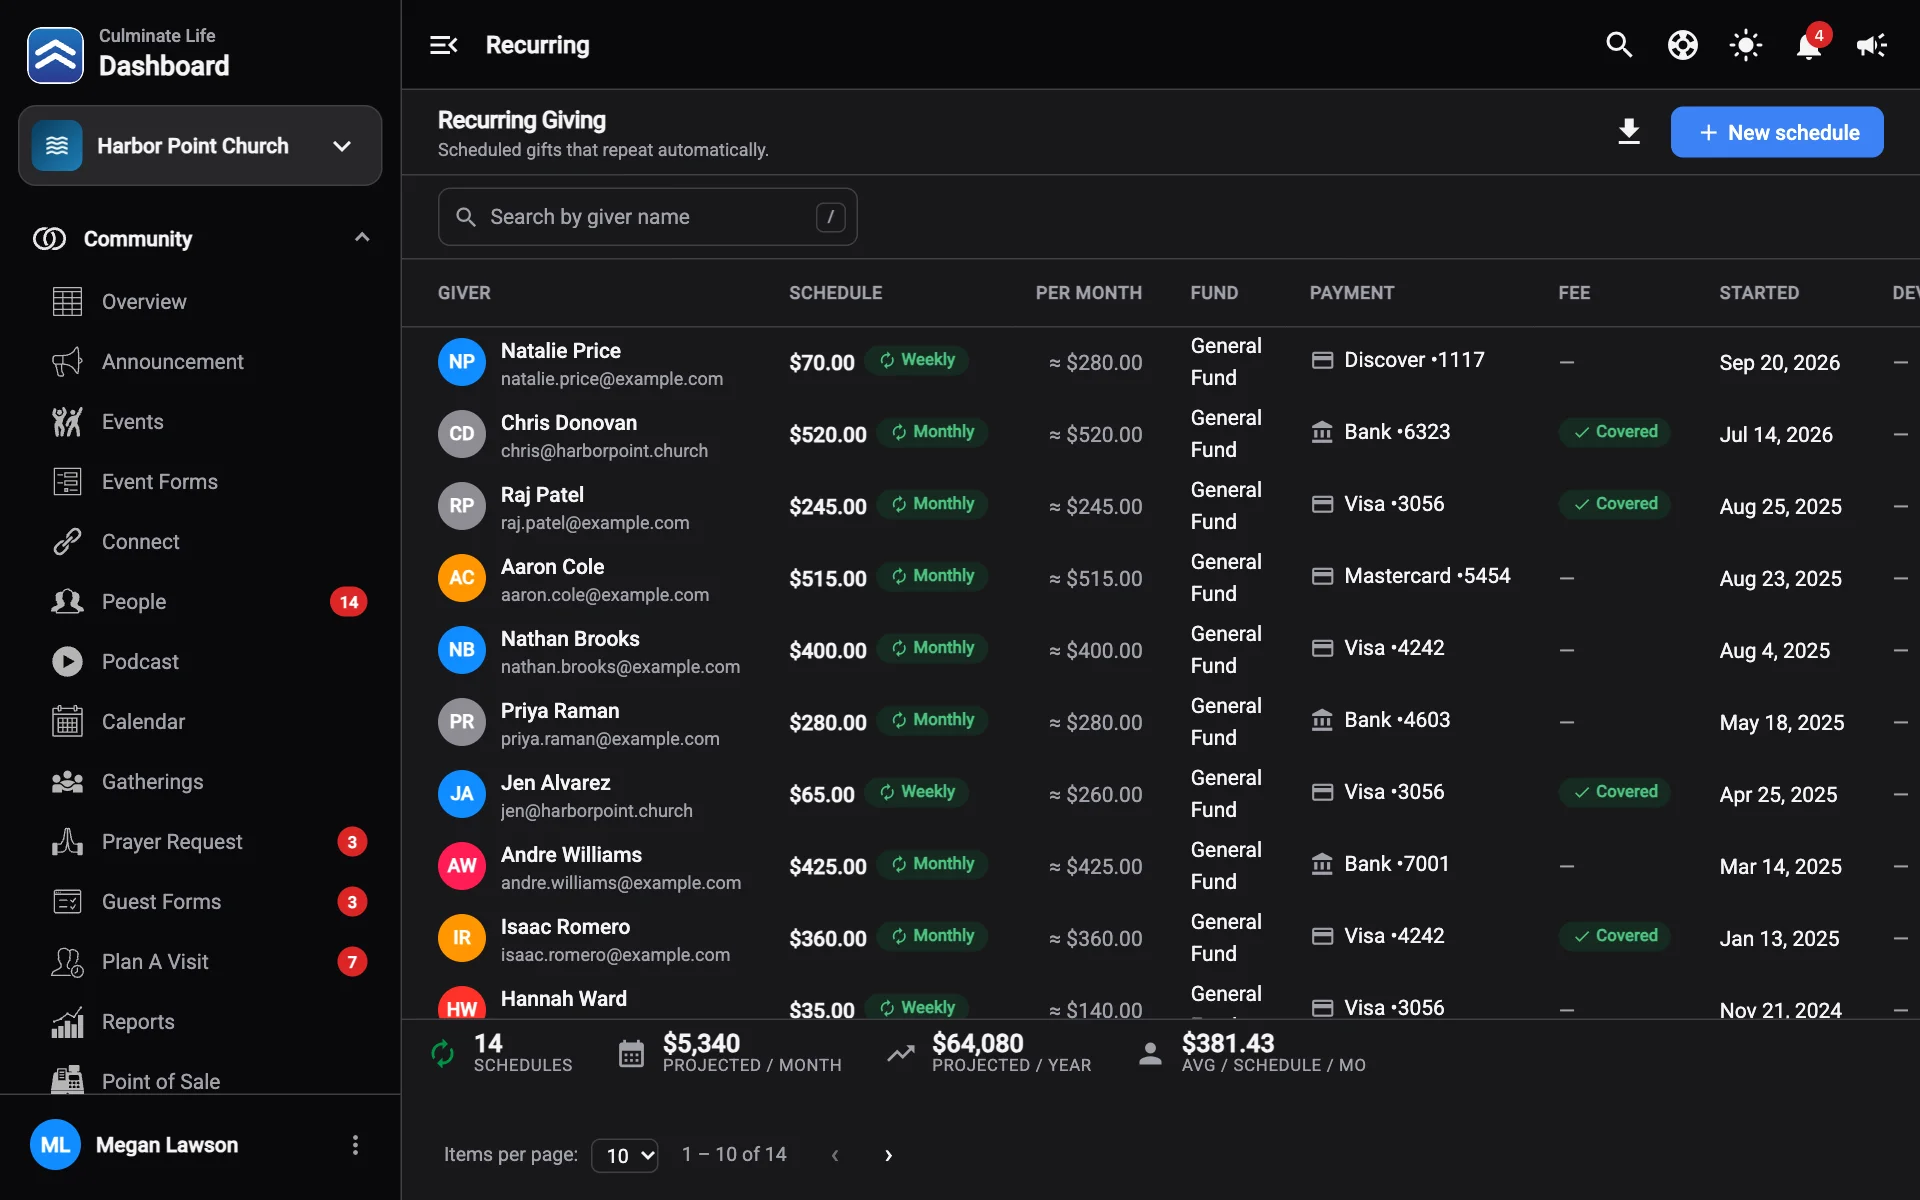1920x1200 pixels.
Task: Click Chris Donovan's CD avatar
Action: click(x=461, y=434)
